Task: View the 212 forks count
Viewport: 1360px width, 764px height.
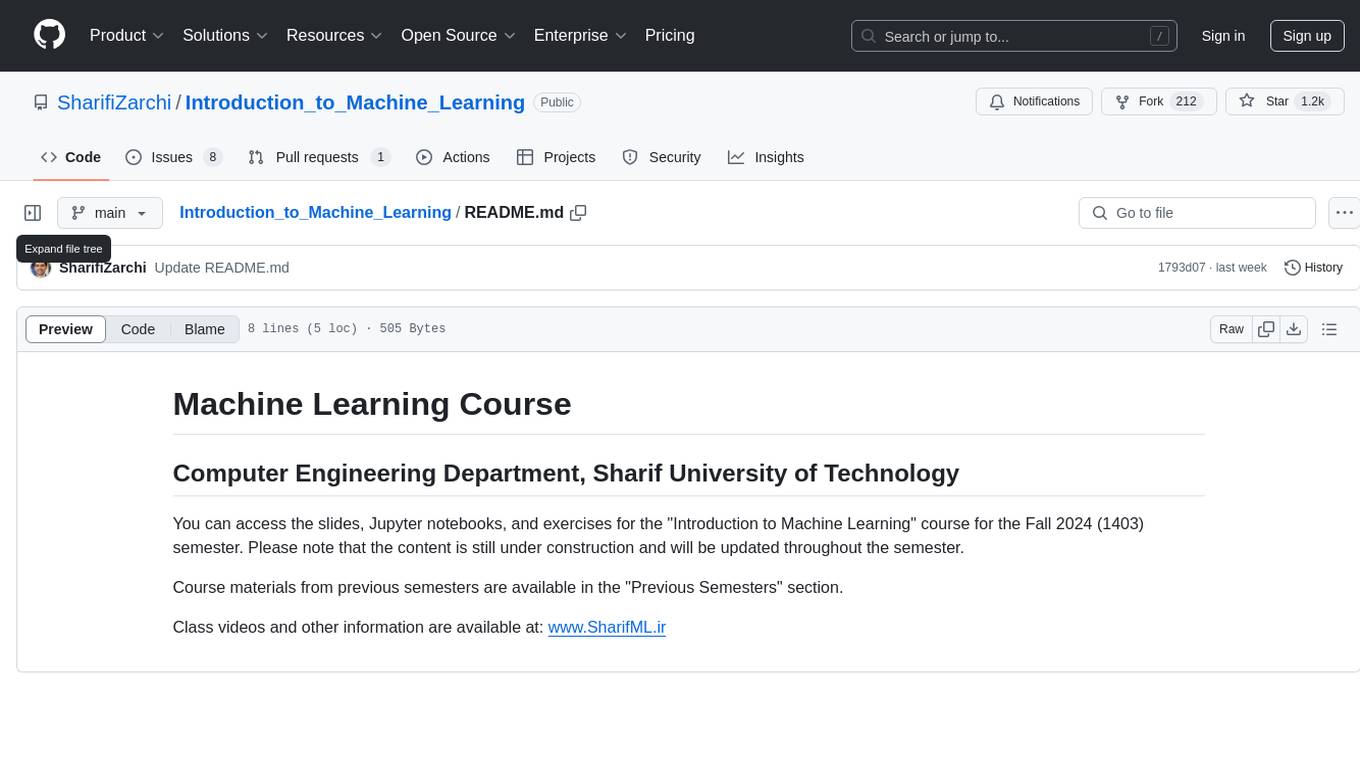Action: 1186,102
